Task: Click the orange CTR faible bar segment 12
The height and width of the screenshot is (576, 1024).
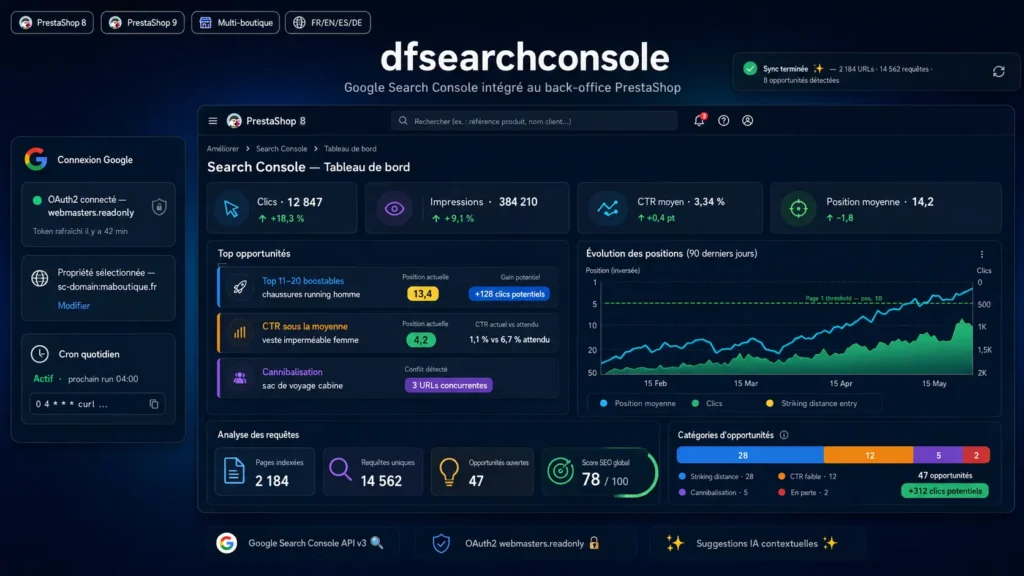Action: coord(869,455)
